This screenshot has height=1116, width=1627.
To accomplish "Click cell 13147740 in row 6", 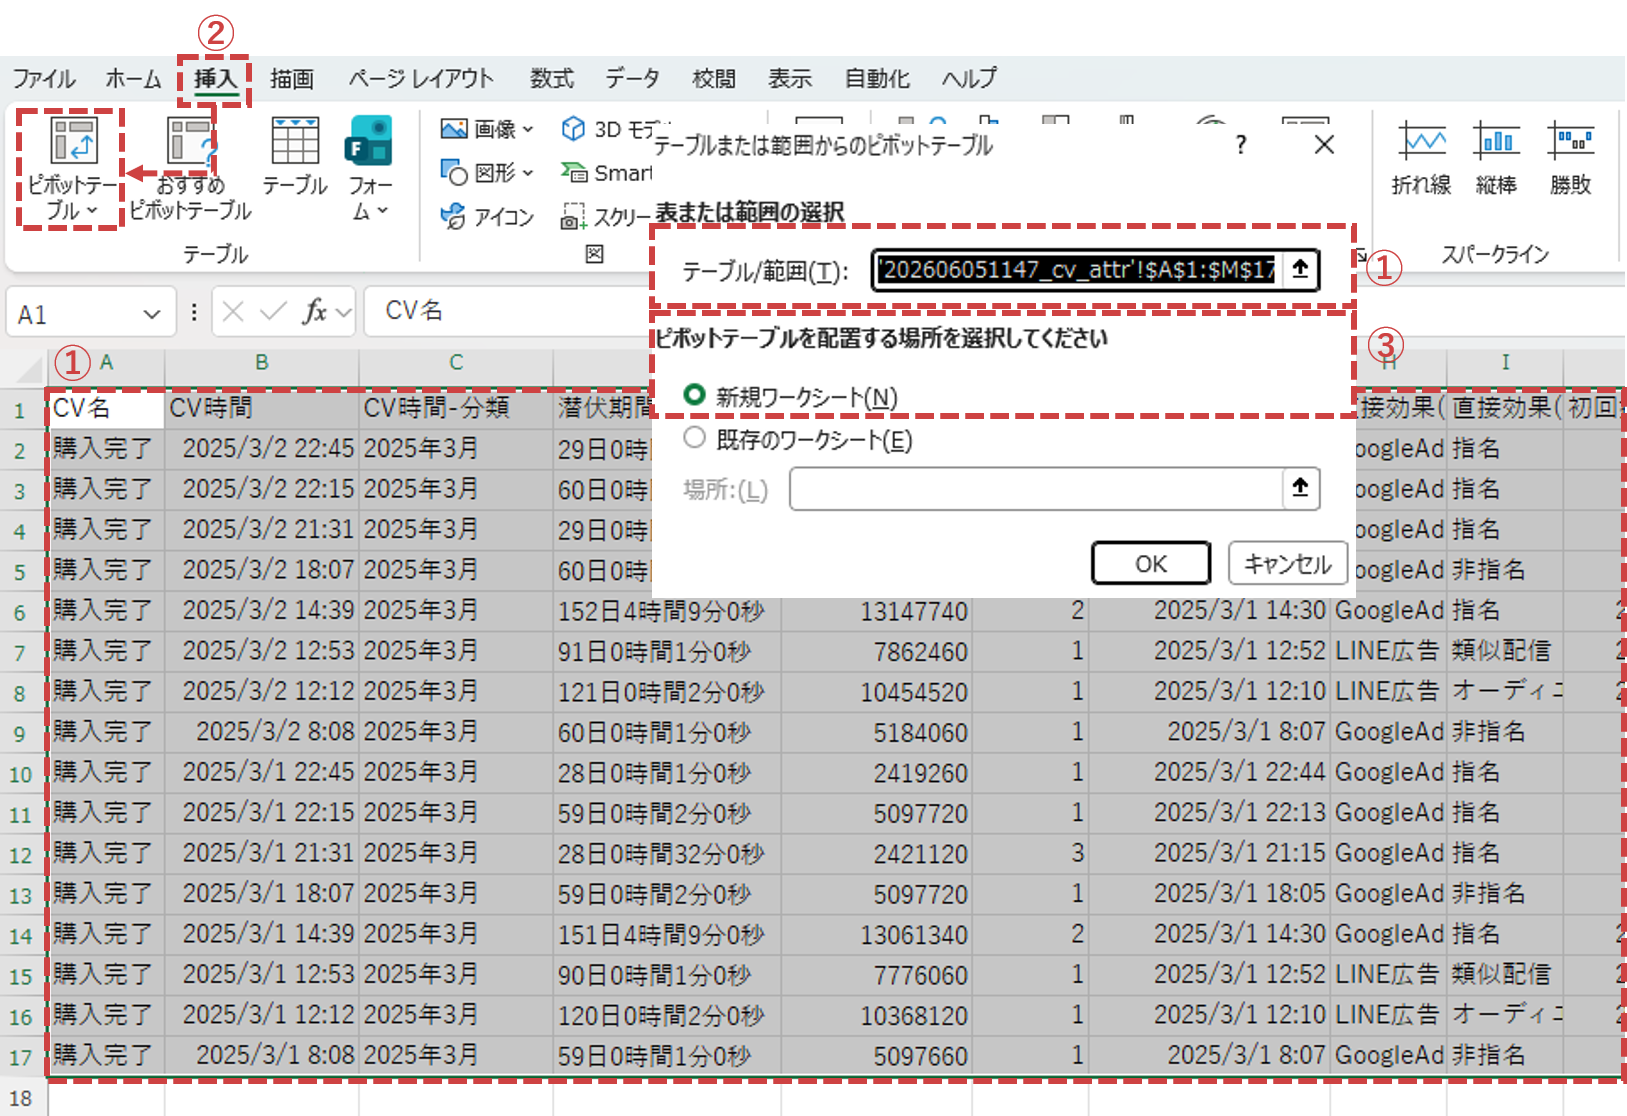I will coord(877,611).
